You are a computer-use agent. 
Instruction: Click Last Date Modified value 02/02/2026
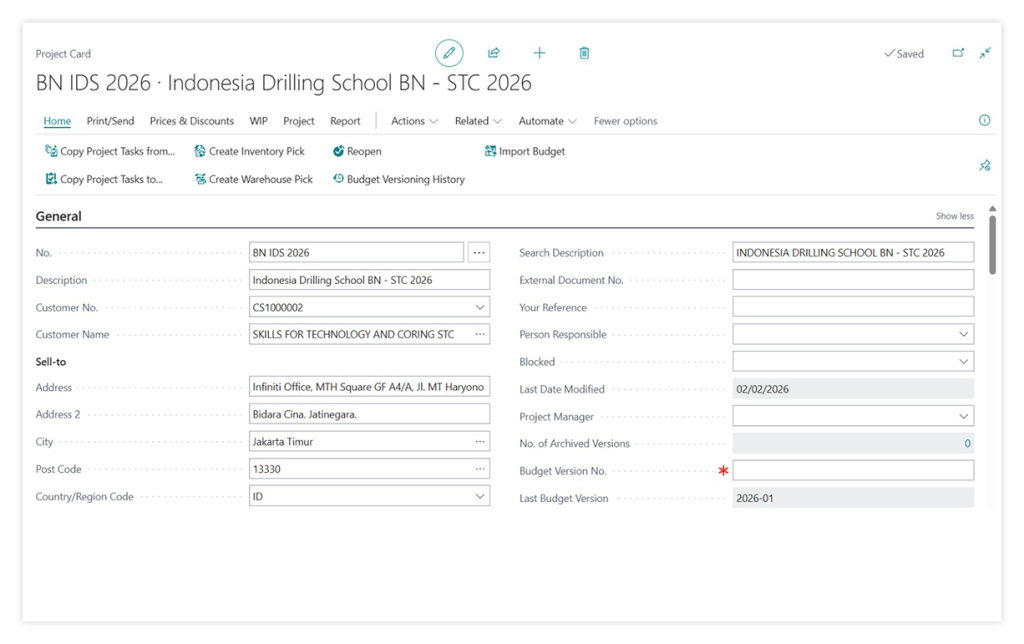[x=762, y=389]
